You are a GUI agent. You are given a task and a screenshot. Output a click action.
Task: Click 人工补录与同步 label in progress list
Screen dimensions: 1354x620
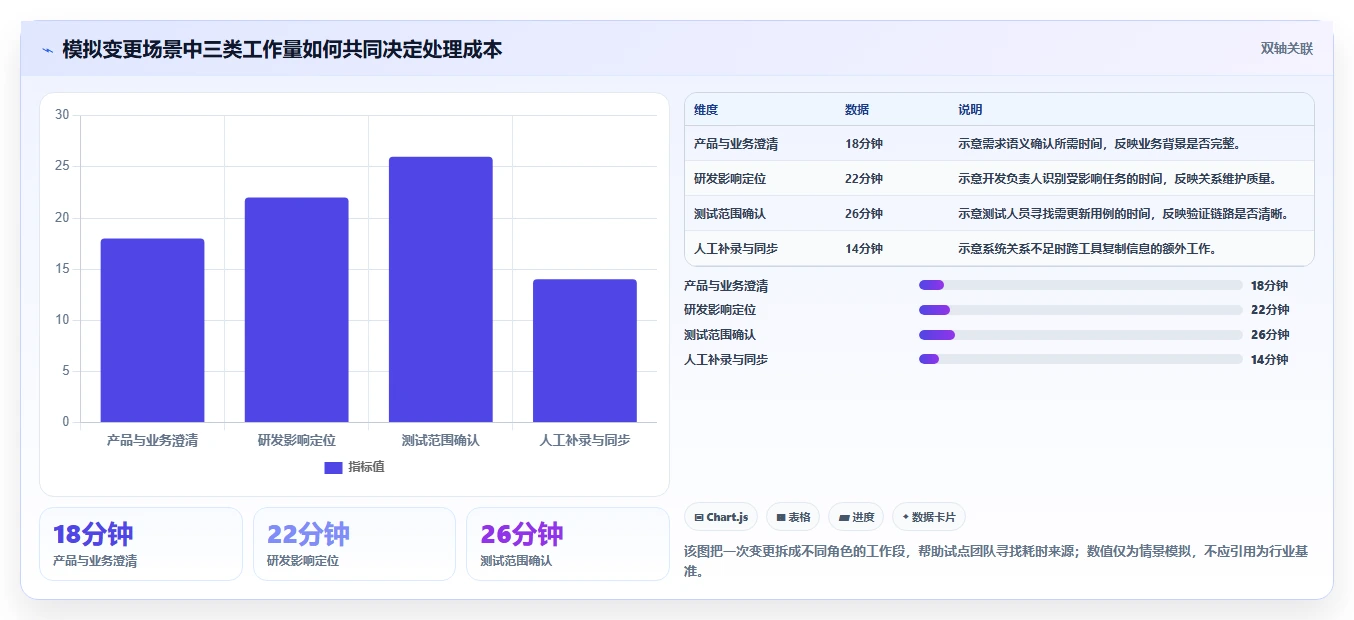point(726,359)
